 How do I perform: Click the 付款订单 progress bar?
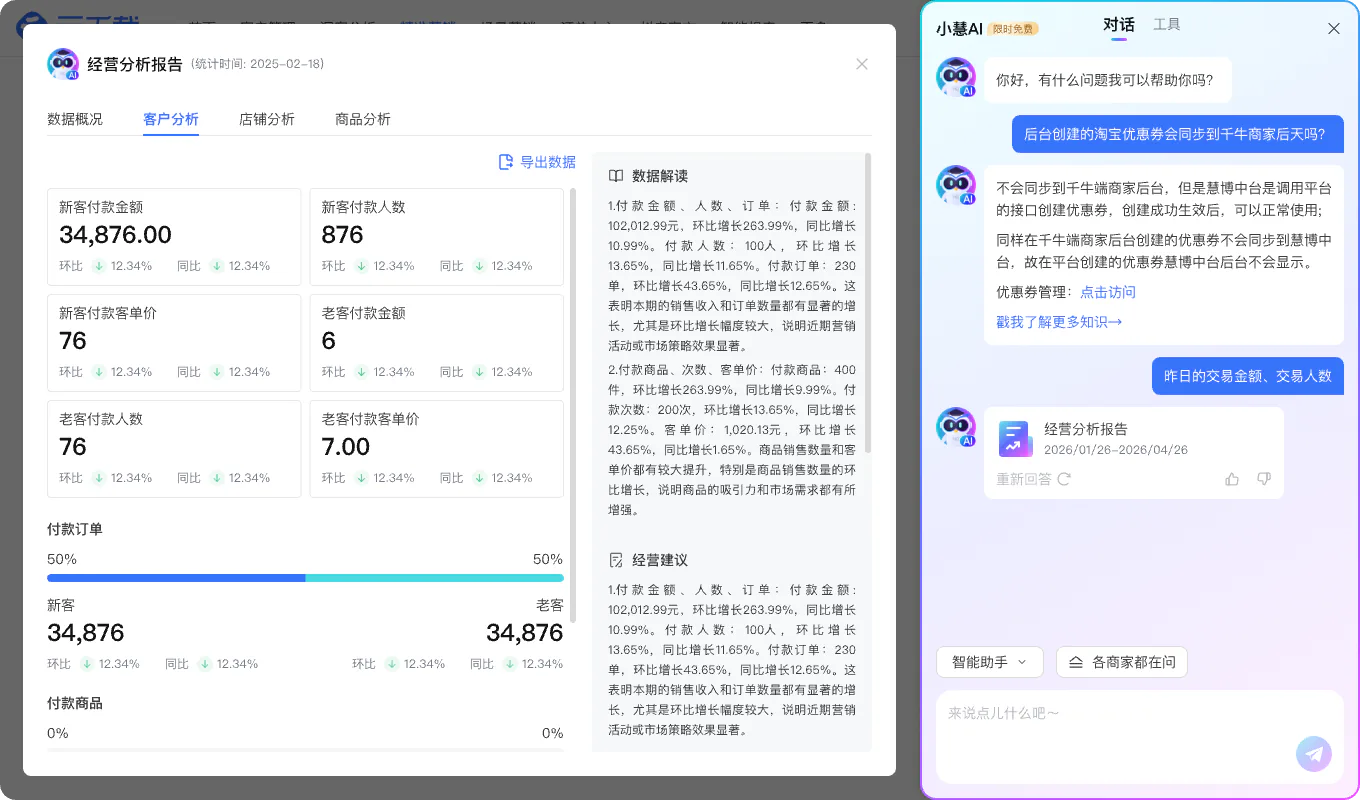coord(305,578)
